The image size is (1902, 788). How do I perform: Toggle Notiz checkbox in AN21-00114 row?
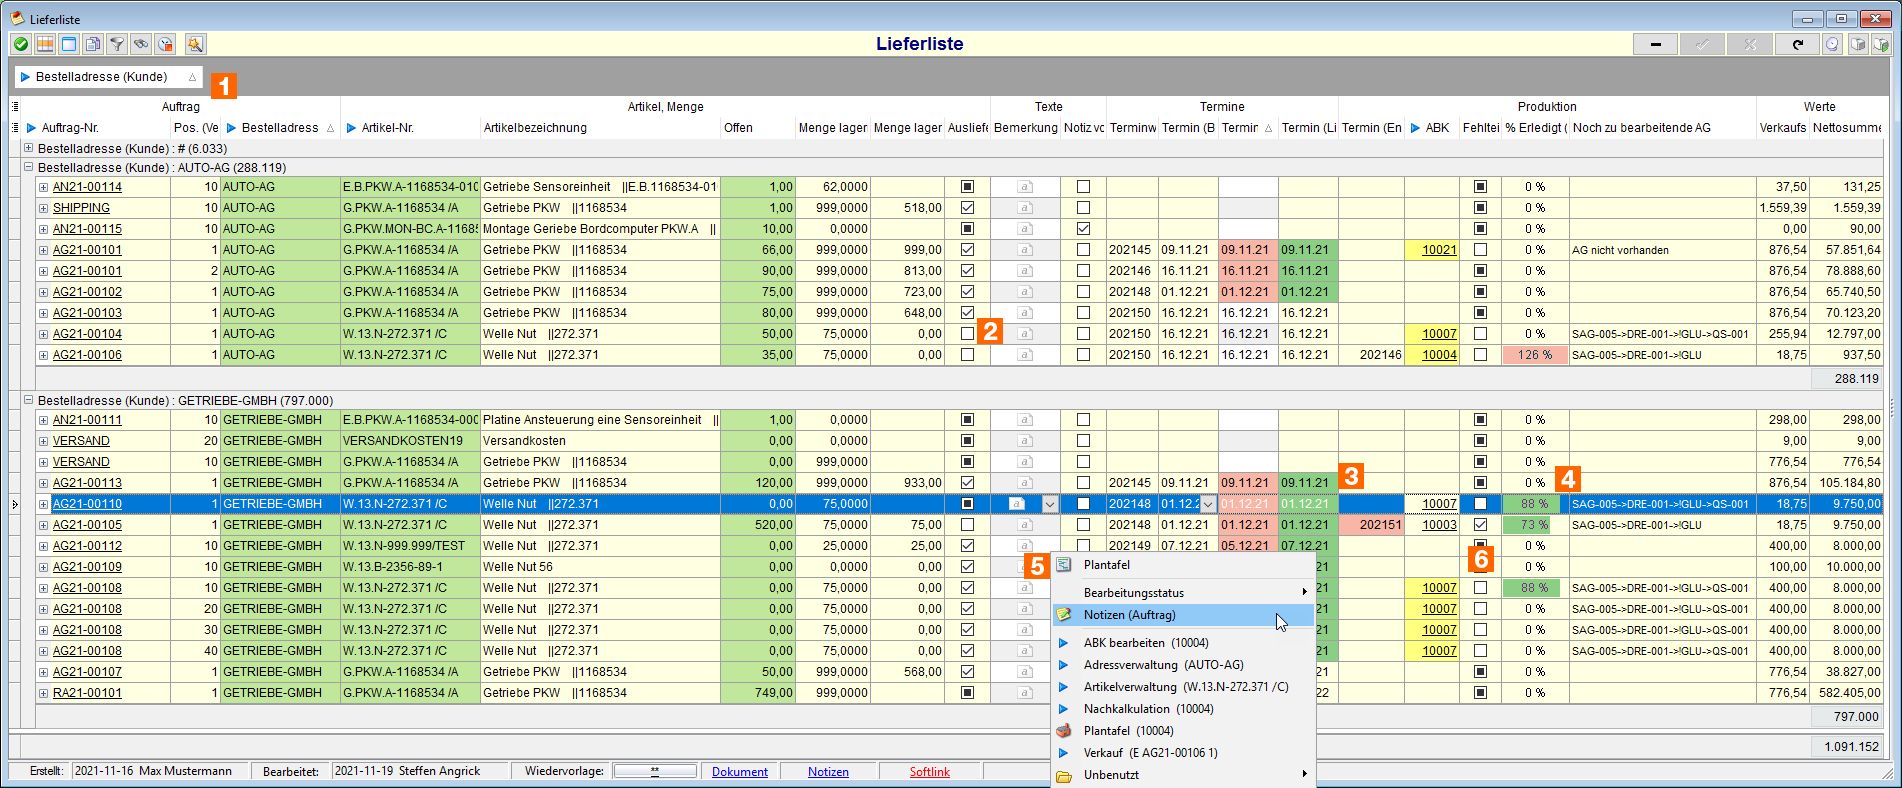coord(1083,187)
